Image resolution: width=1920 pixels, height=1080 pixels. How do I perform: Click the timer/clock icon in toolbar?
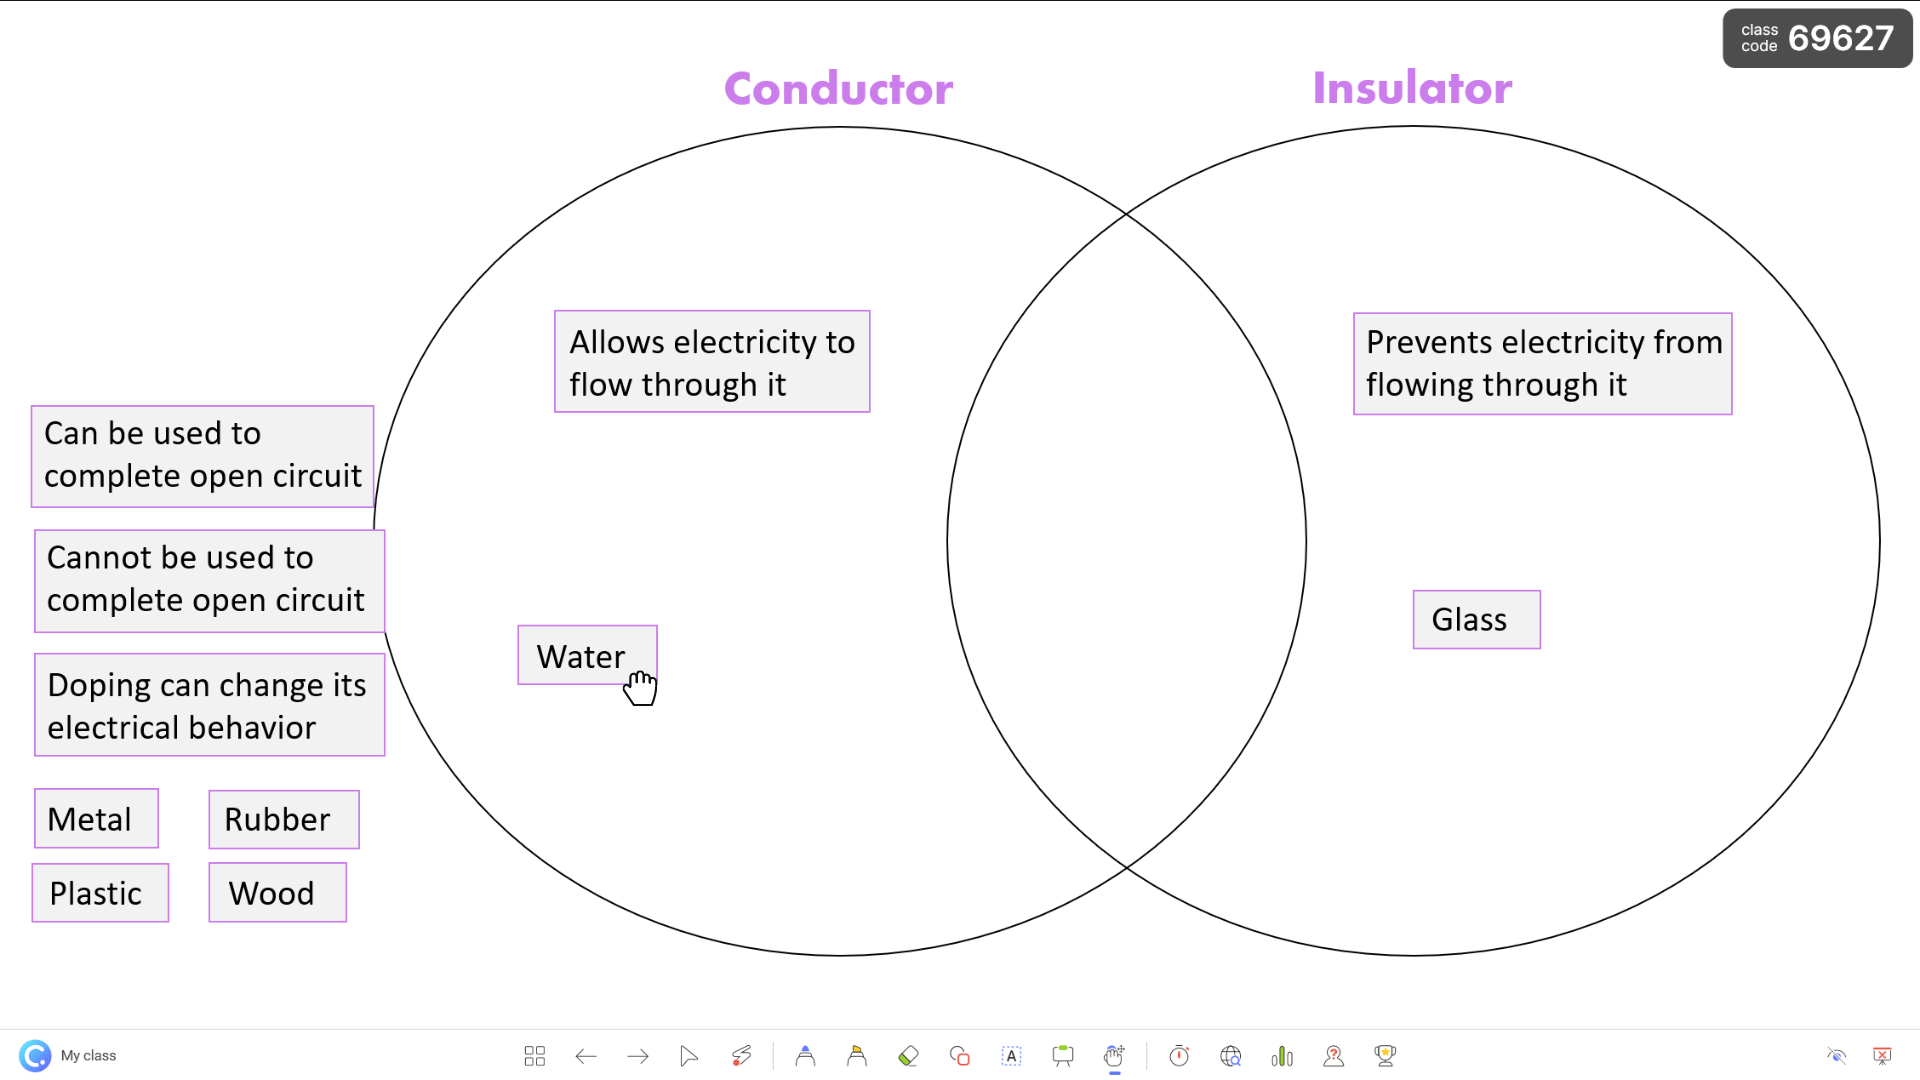[1178, 1055]
